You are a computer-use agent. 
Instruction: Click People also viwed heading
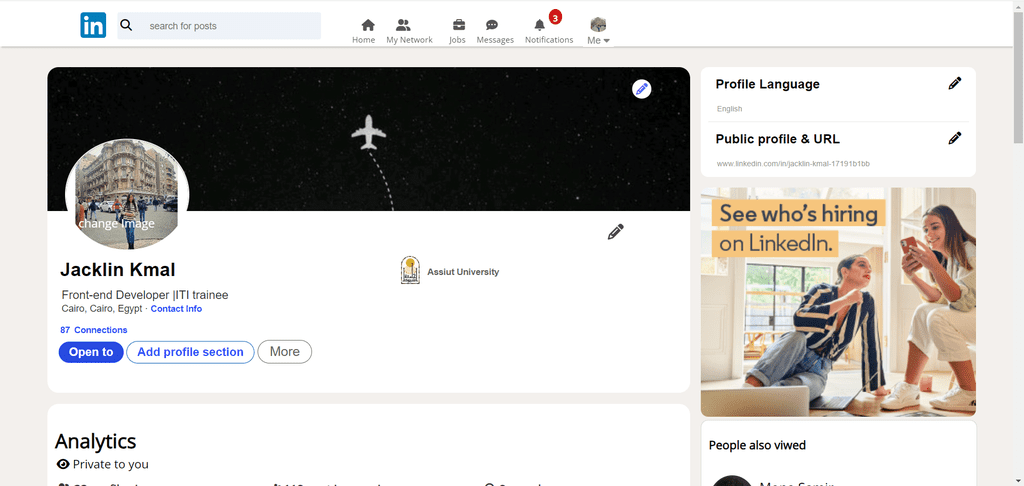[x=758, y=446]
